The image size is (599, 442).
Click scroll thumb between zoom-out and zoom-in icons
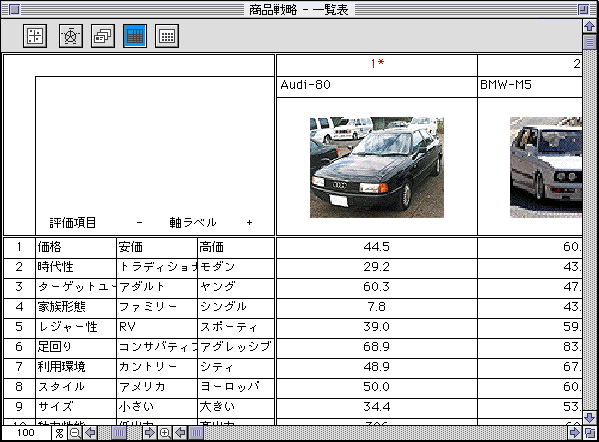click(x=119, y=433)
